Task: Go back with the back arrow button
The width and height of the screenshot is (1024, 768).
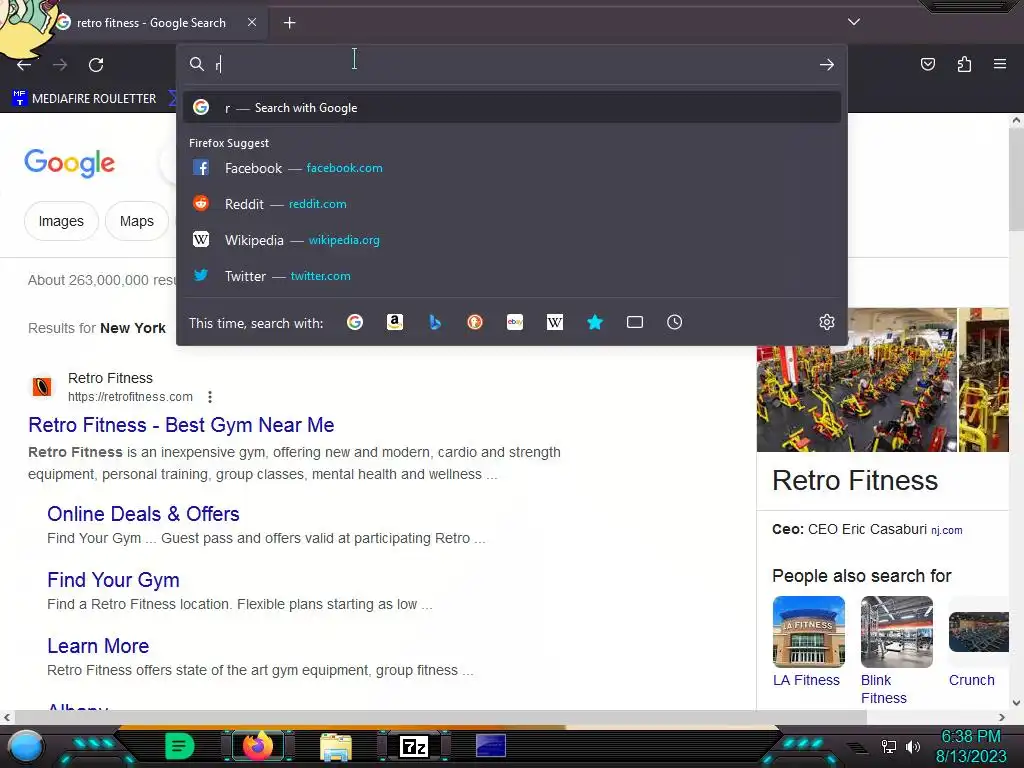Action: (x=24, y=65)
